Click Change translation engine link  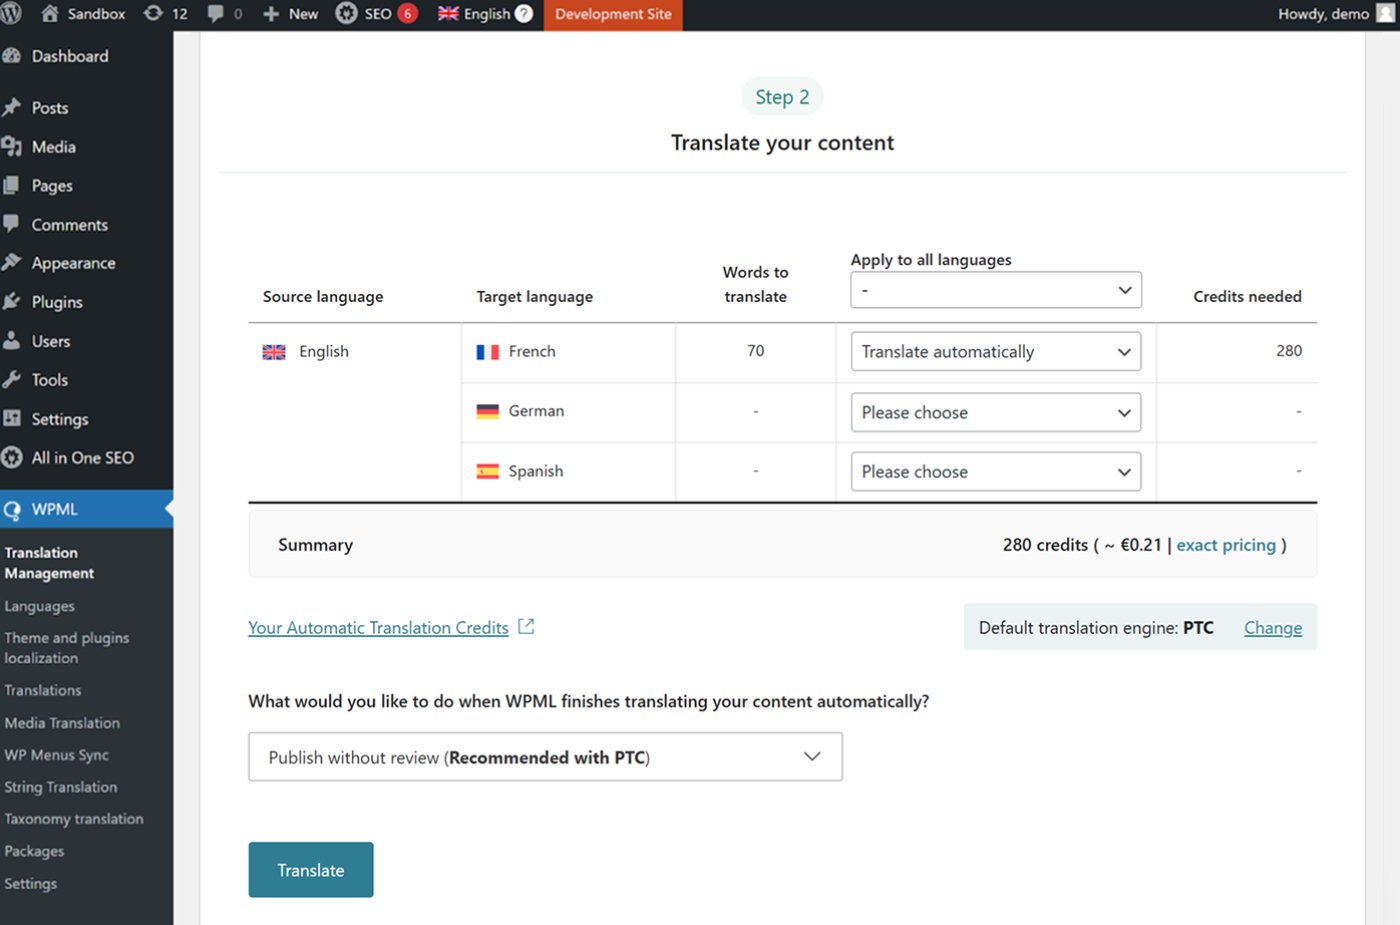click(x=1273, y=628)
